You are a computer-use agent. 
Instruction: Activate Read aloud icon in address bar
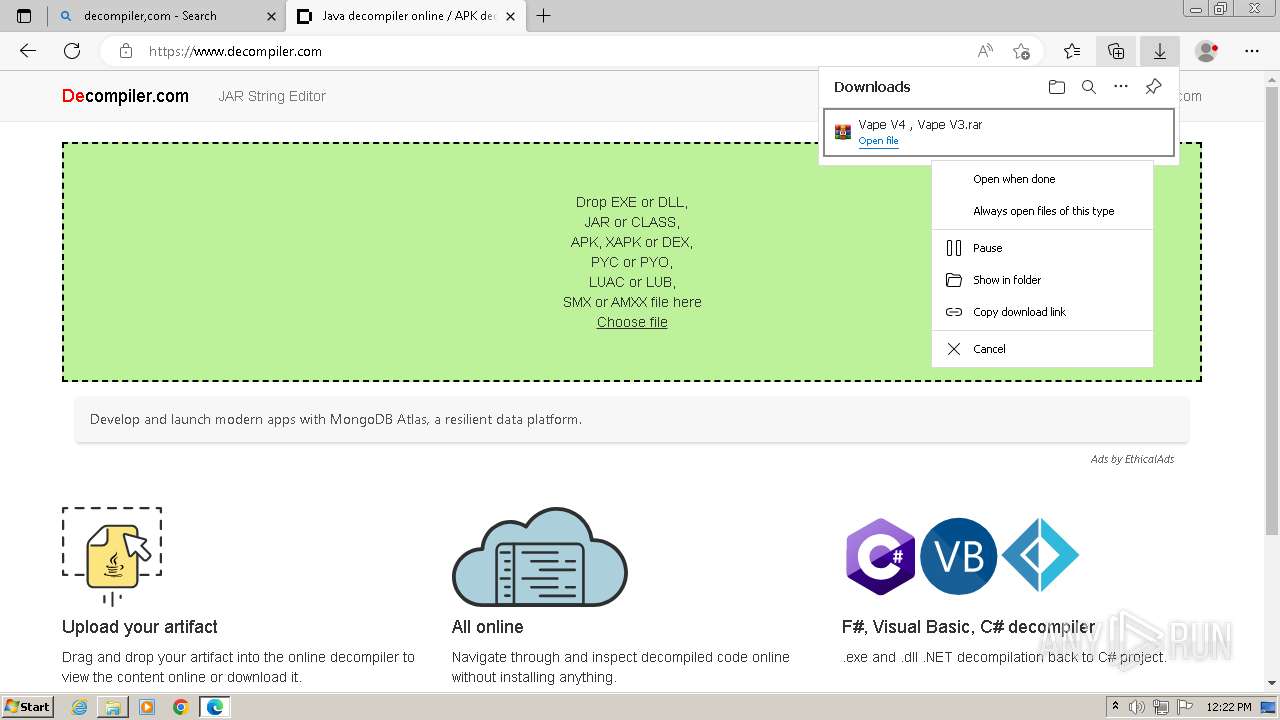point(985,51)
